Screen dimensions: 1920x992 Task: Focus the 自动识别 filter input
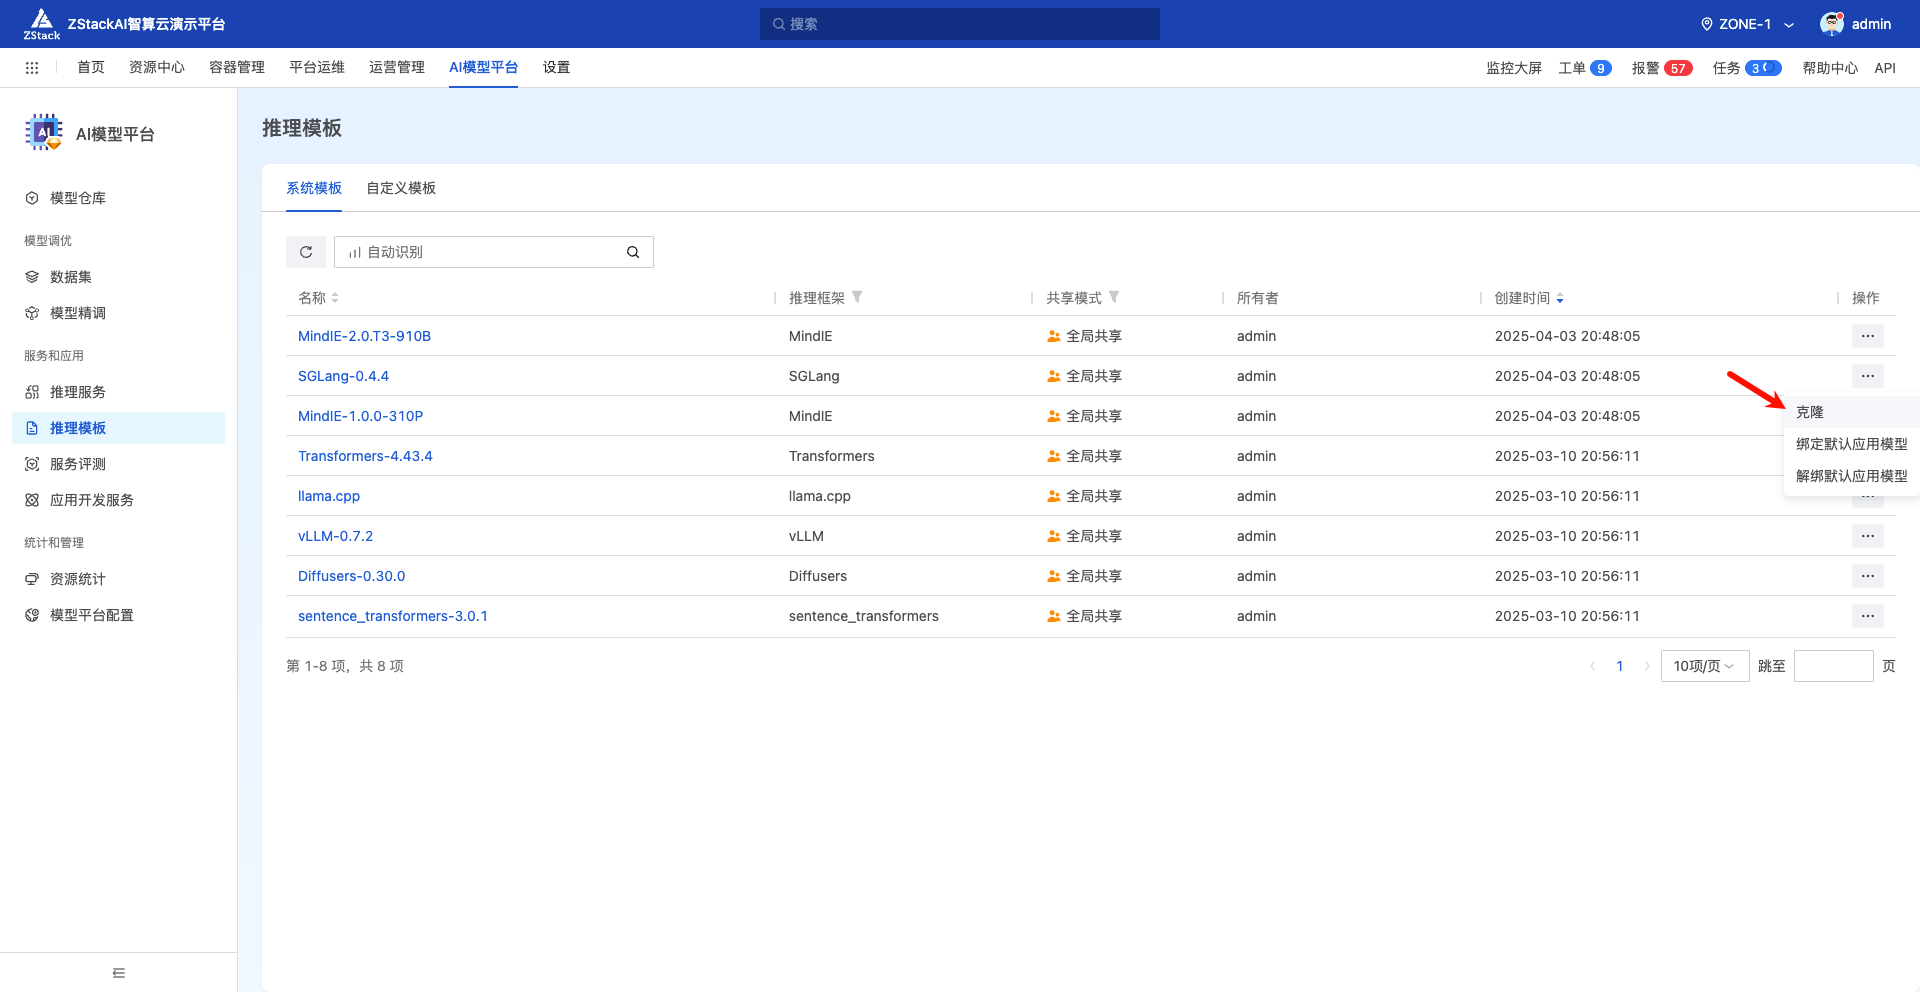coord(494,252)
